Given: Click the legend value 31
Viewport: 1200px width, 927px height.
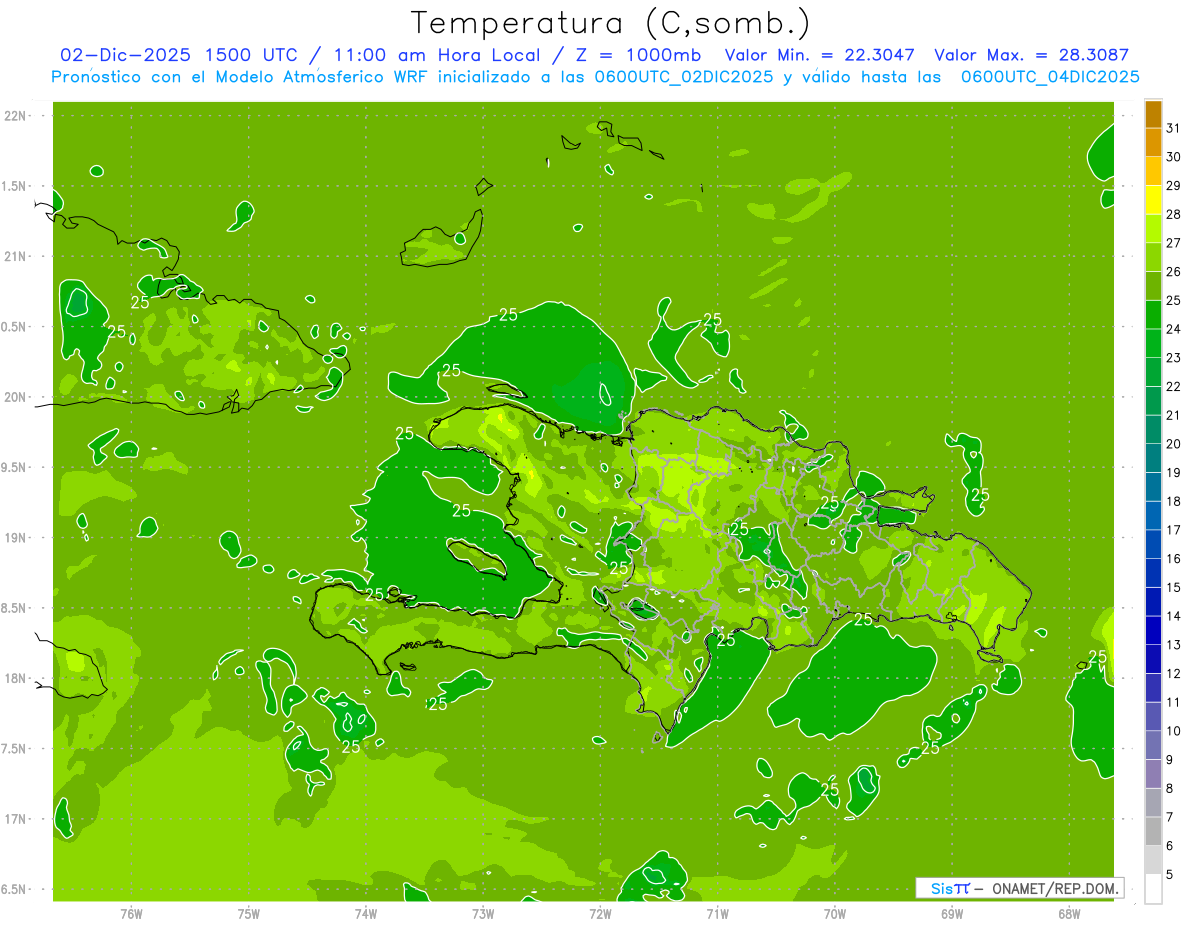Looking at the screenshot, I should (x=1174, y=128).
